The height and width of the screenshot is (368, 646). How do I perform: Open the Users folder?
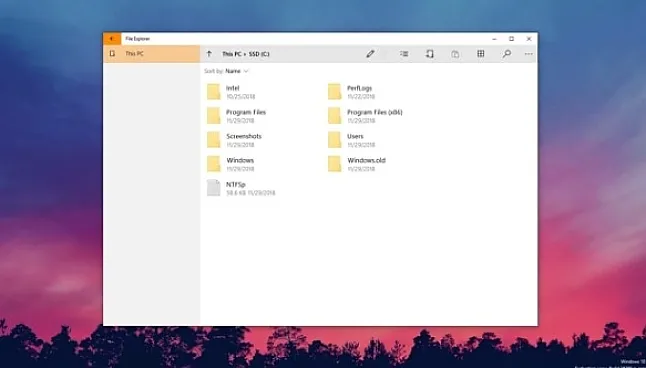(x=352, y=140)
